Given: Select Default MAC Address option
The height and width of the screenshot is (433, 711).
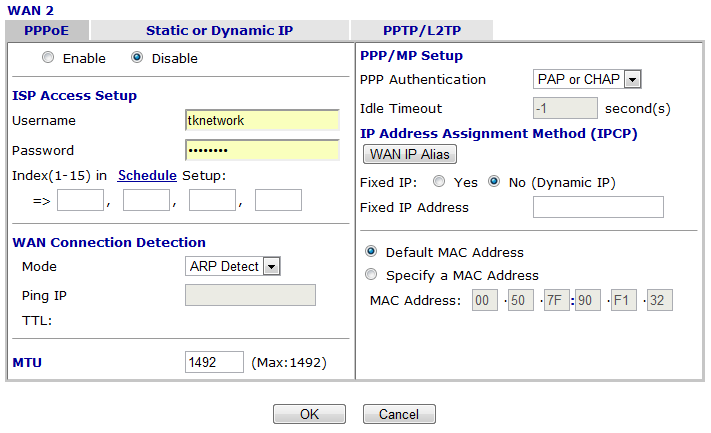Looking at the screenshot, I should tap(372, 252).
